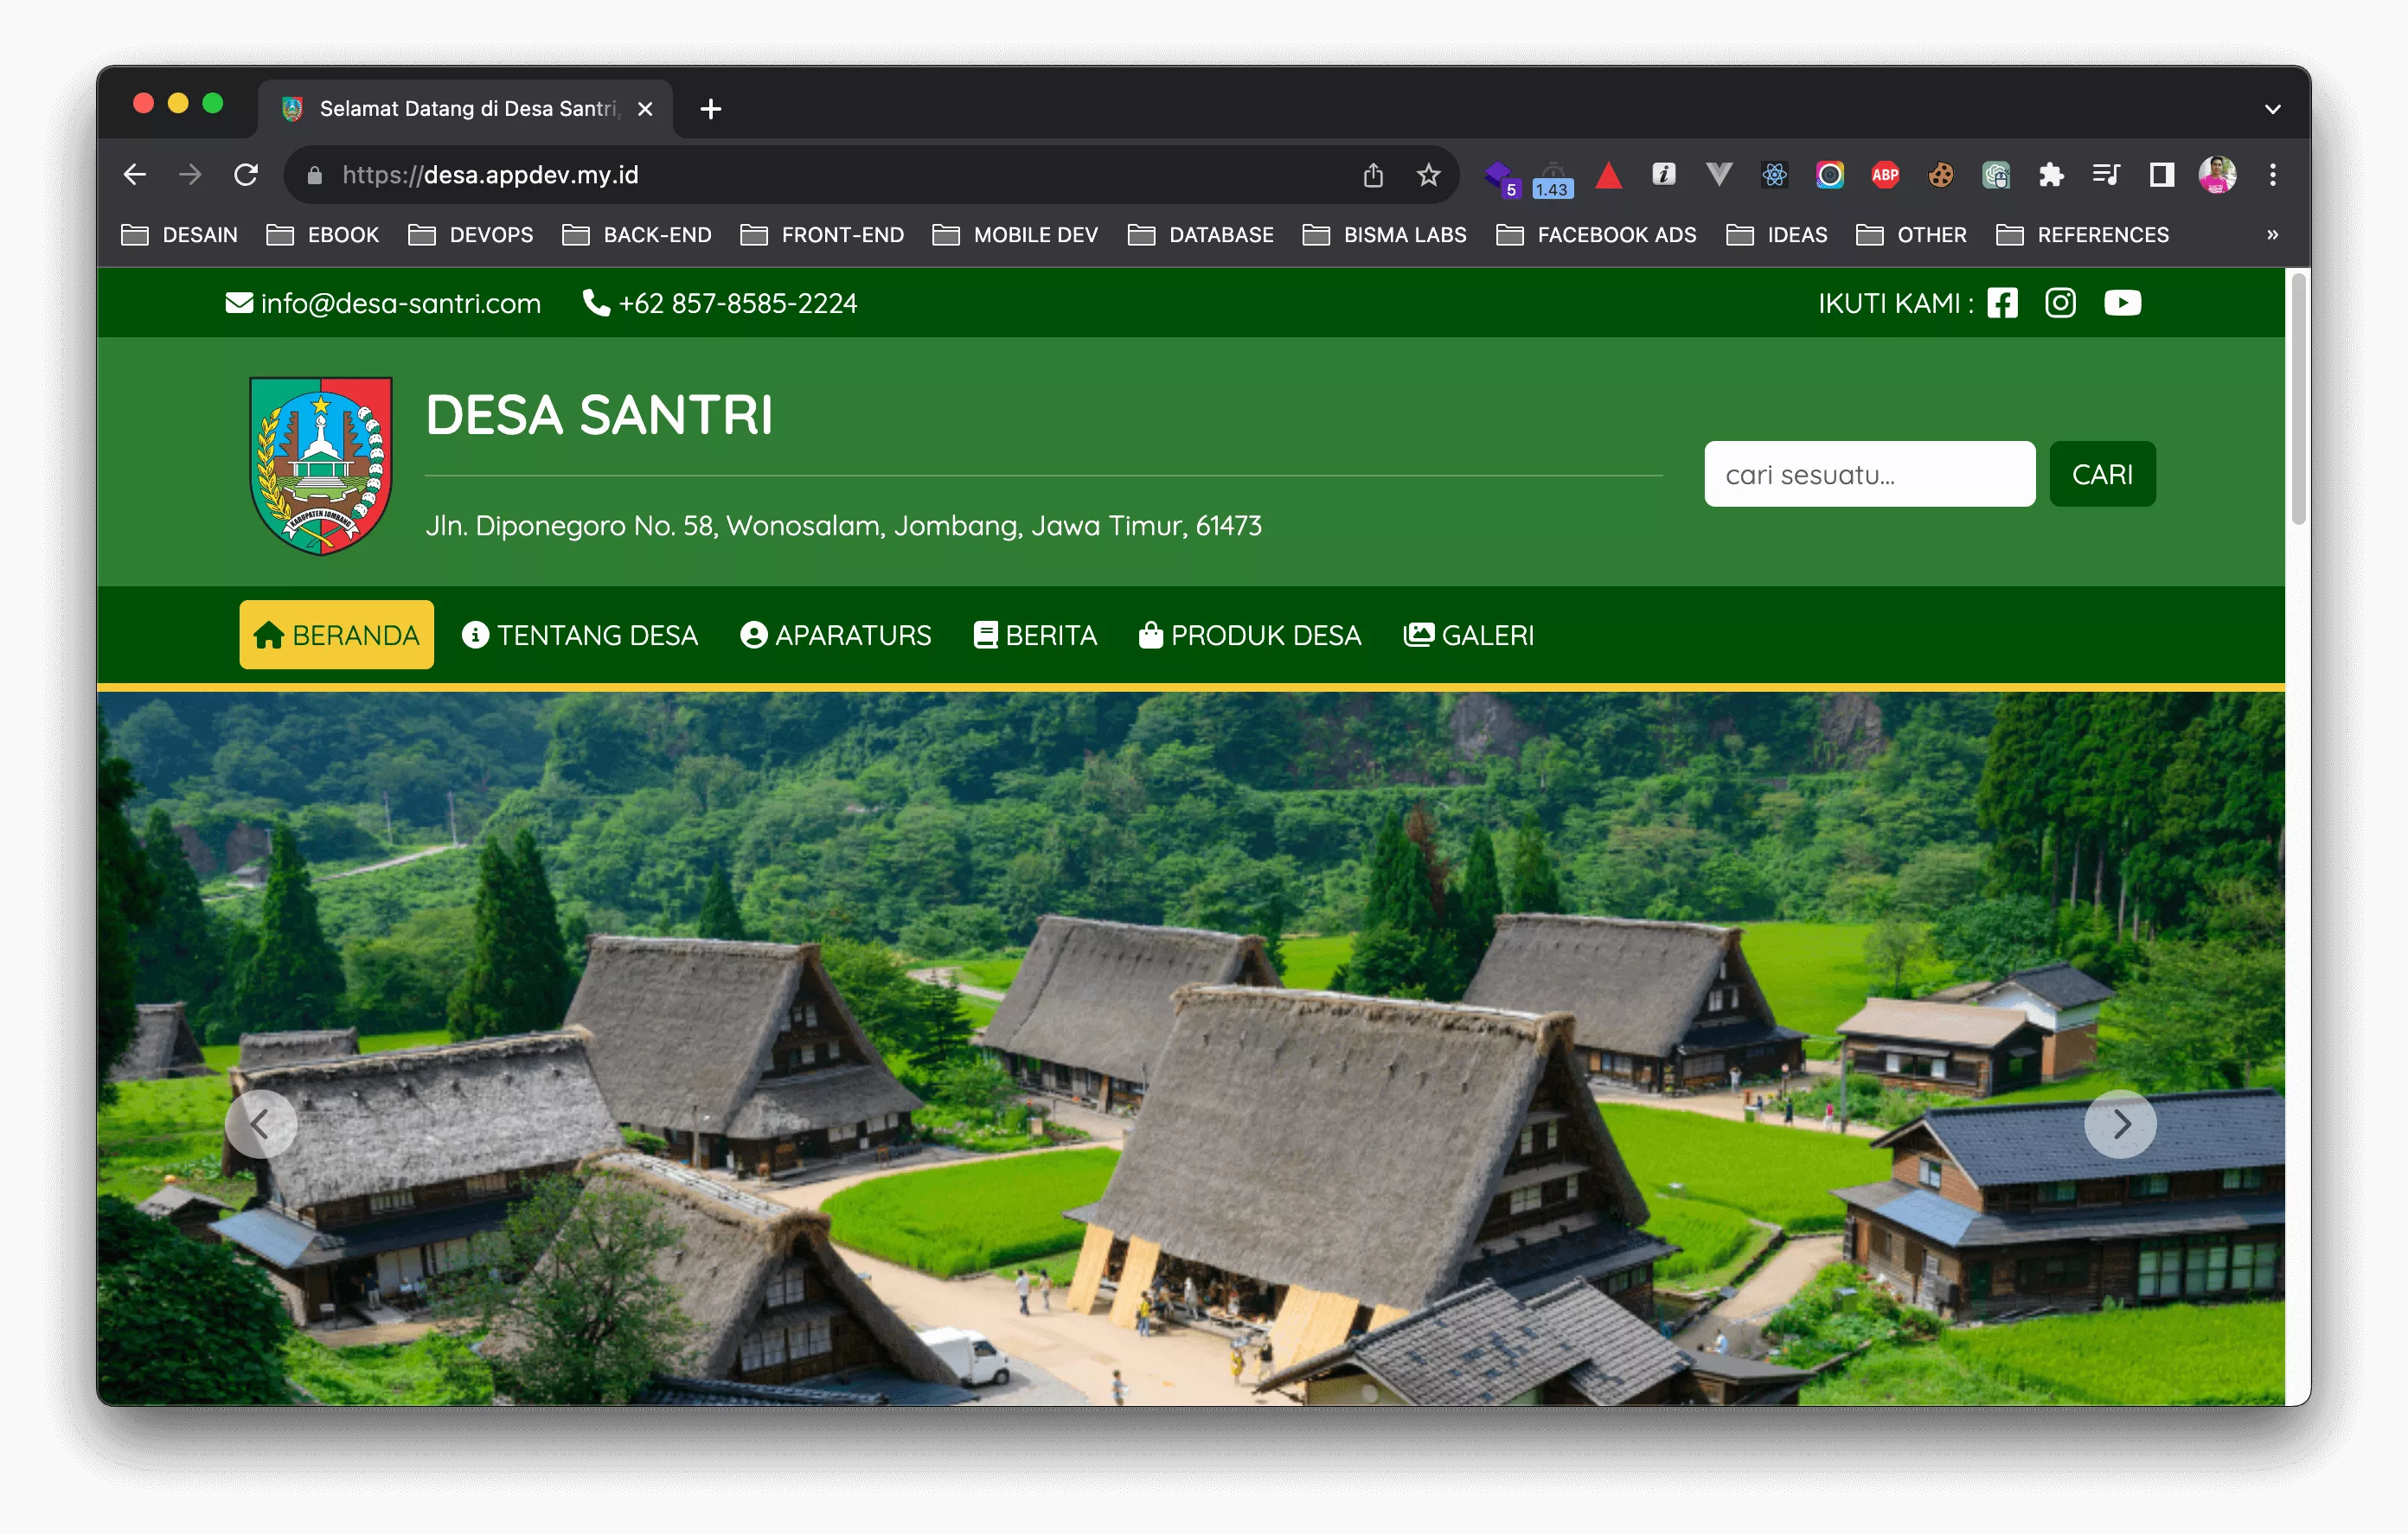The image size is (2408, 1534).
Task: Expand the tab search dropdown arrow
Action: click(x=2272, y=109)
